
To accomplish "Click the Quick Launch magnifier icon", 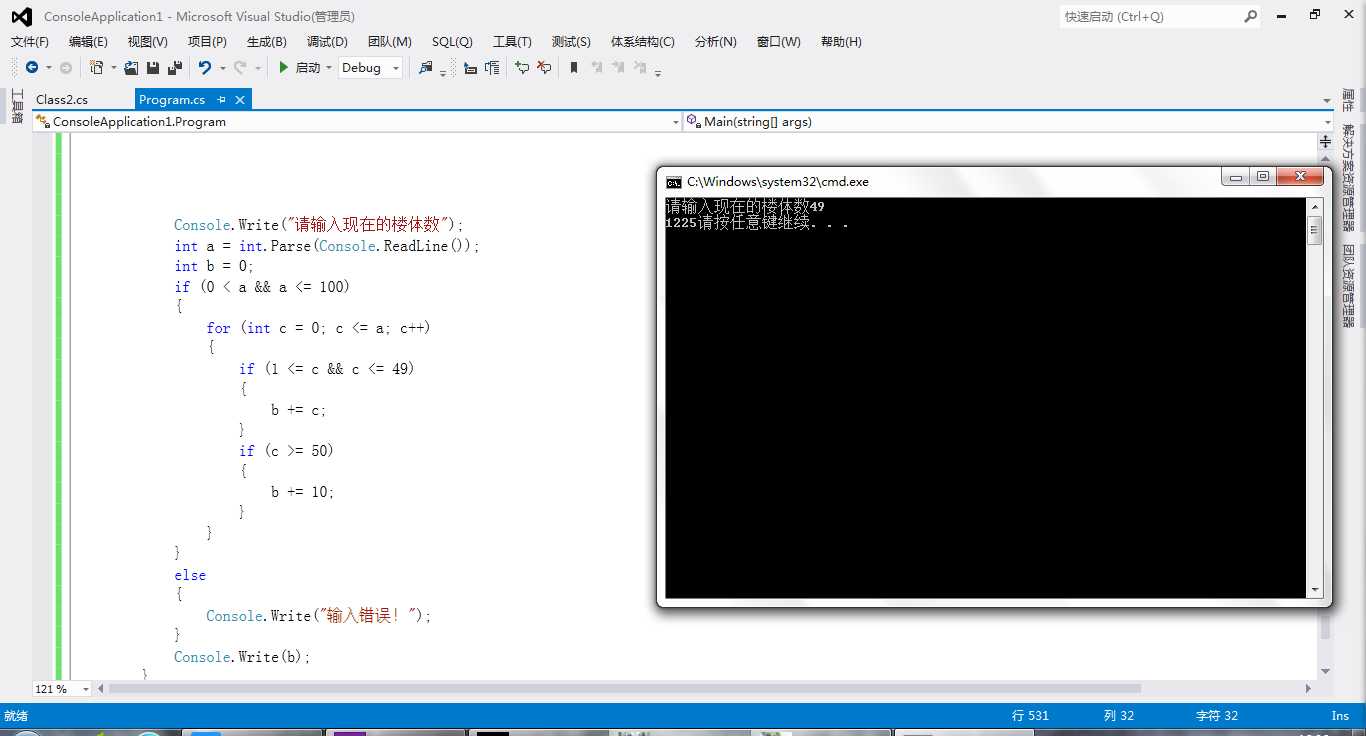I will tap(1250, 16).
